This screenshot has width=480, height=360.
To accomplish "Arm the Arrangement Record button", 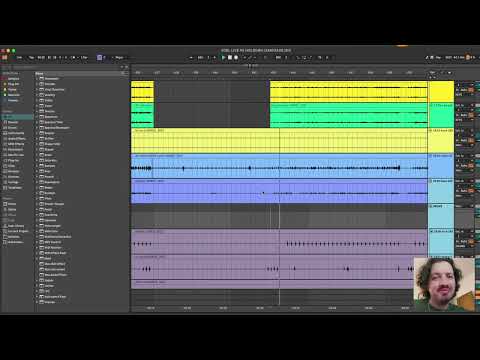I will [x=236, y=57].
